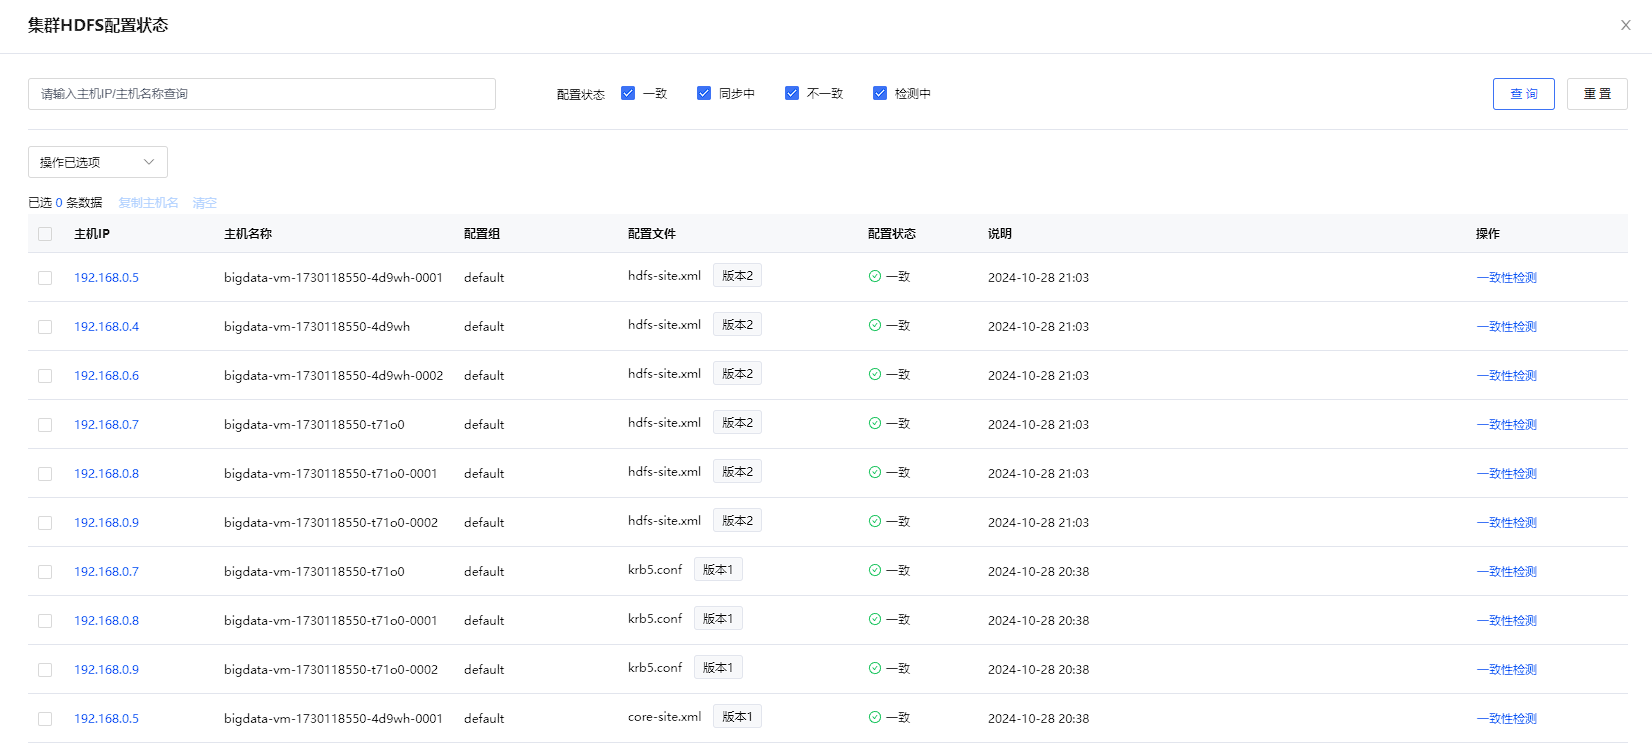The image size is (1652, 746).
Task: Click the 查询 button
Action: [x=1524, y=94]
